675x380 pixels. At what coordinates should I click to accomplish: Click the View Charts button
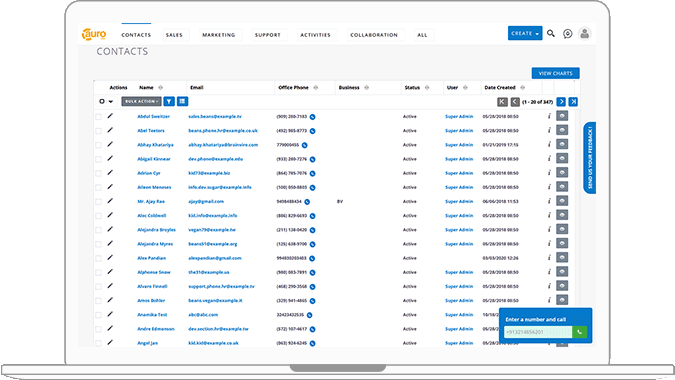[x=555, y=73]
